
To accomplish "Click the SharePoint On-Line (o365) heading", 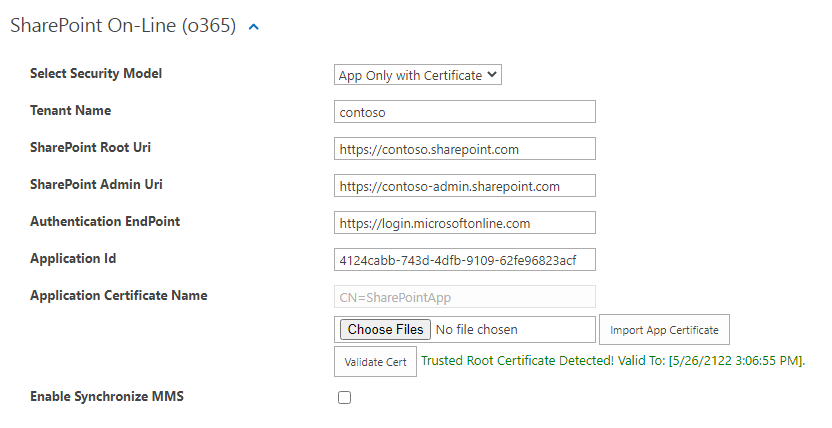I will (x=122, y=27).
